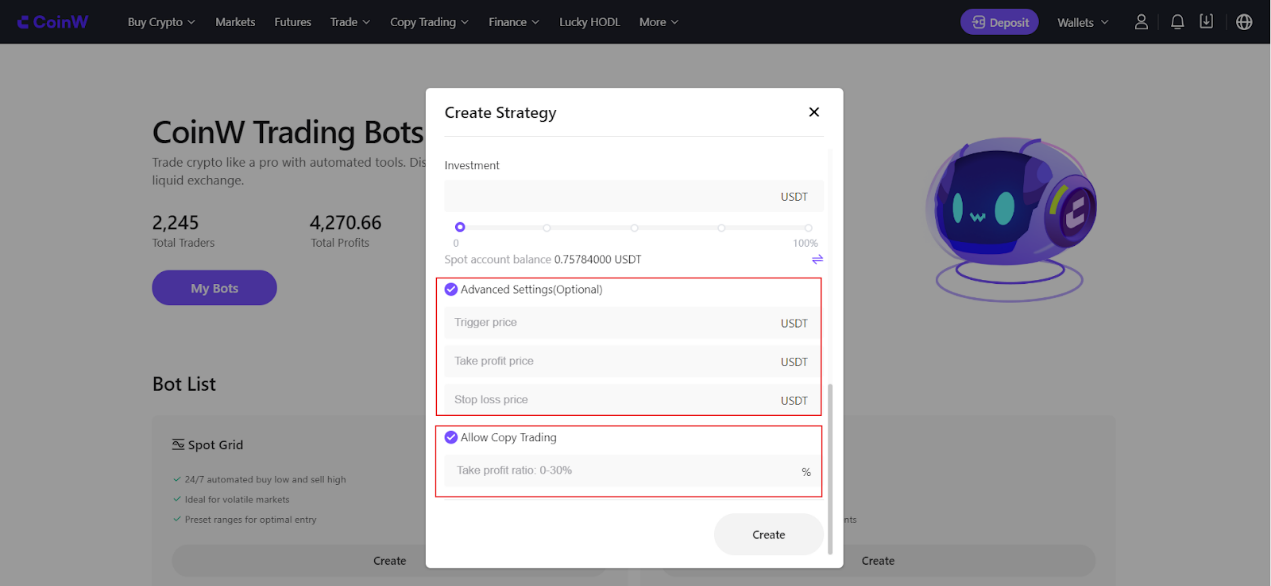
Task: Set investment slider to 100%
Action: [x=808, y=228]
